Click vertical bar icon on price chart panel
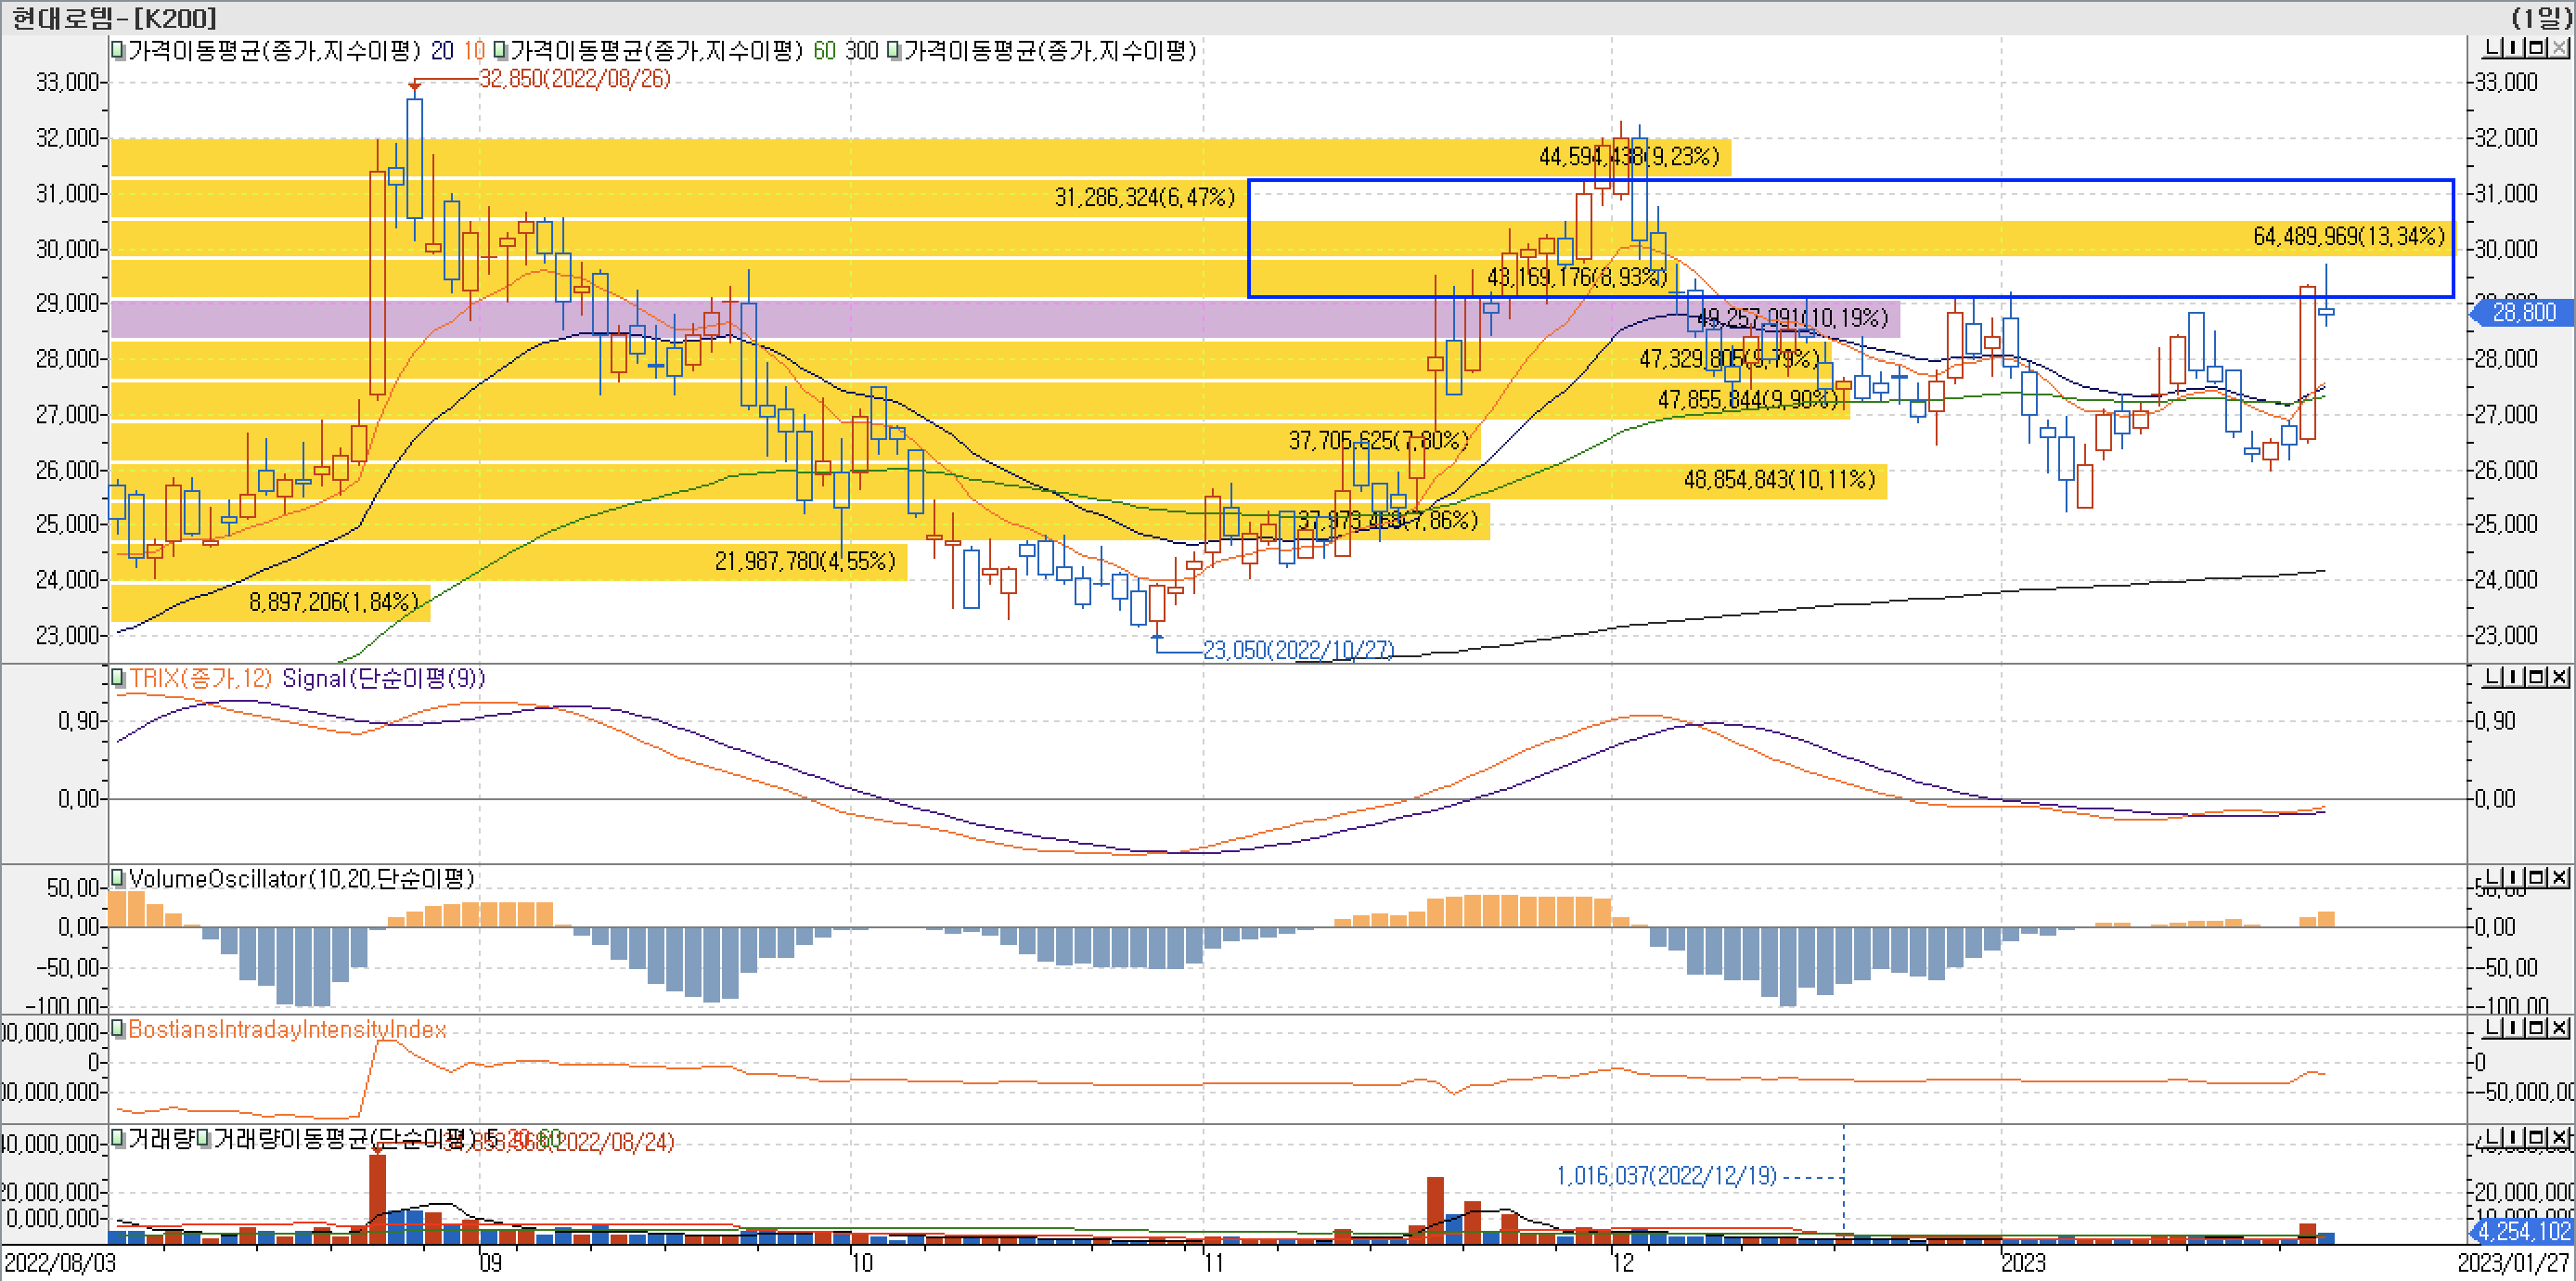The width and height of the screenshot is (2576, 1281). 2515,48
